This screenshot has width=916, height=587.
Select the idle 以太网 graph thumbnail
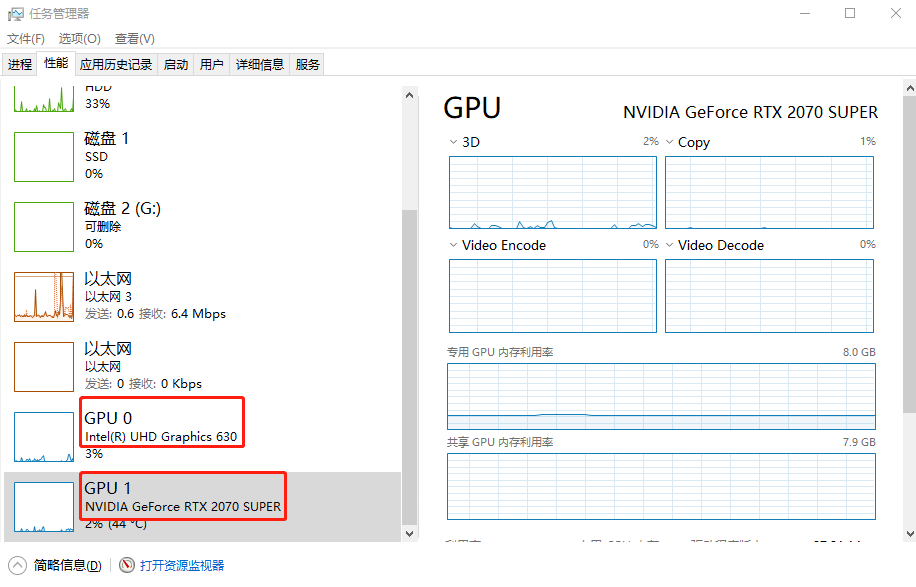[x=44, y=367]
